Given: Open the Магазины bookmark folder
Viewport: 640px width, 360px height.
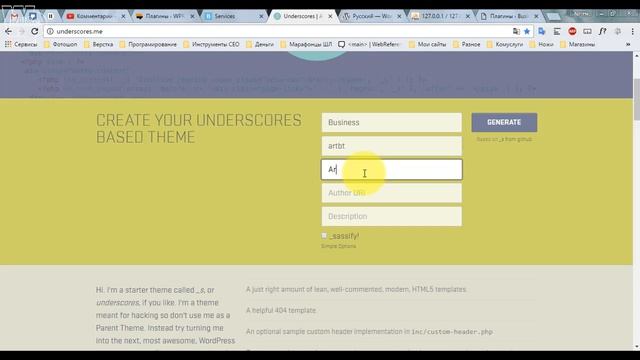Looking at the screenshot, I should tap(578, 44).
